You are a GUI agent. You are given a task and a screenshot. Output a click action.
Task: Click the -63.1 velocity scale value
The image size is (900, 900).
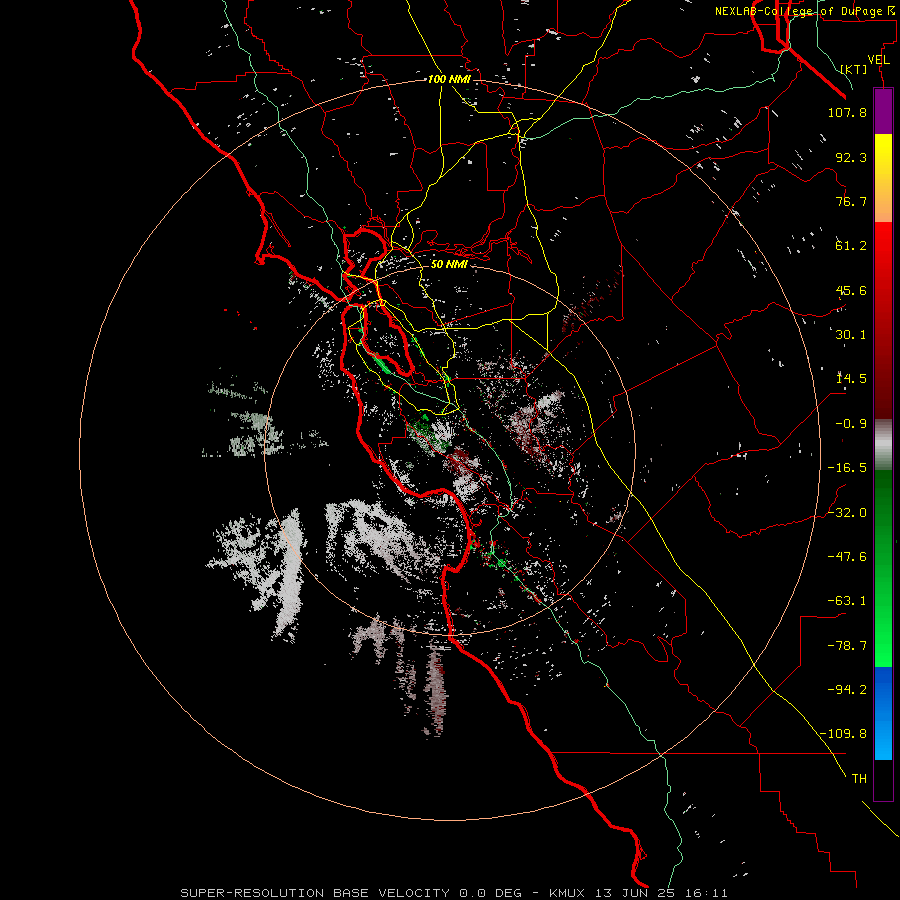(847, 601)
